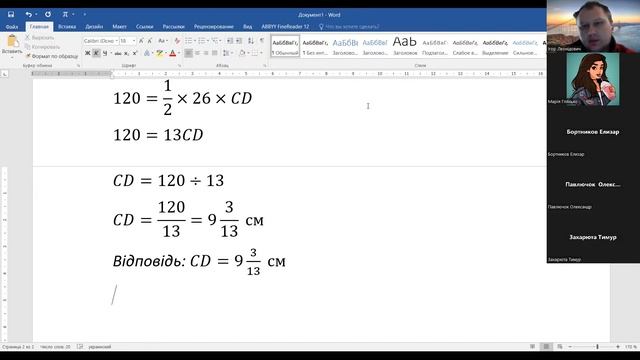The height and width of the screenshot is (360, 640).
Task: Open the font size dropdown
Action: (x=133, y=41)
